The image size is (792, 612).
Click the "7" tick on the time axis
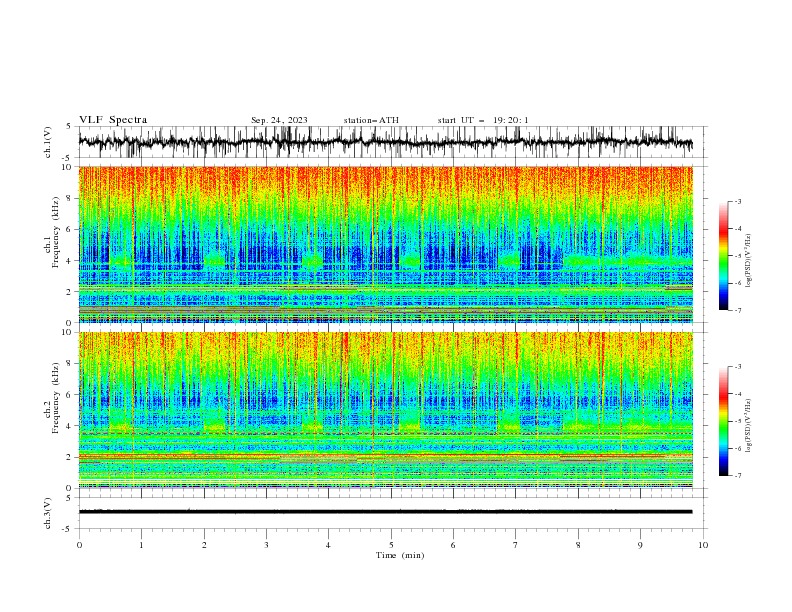click(516, 545)
